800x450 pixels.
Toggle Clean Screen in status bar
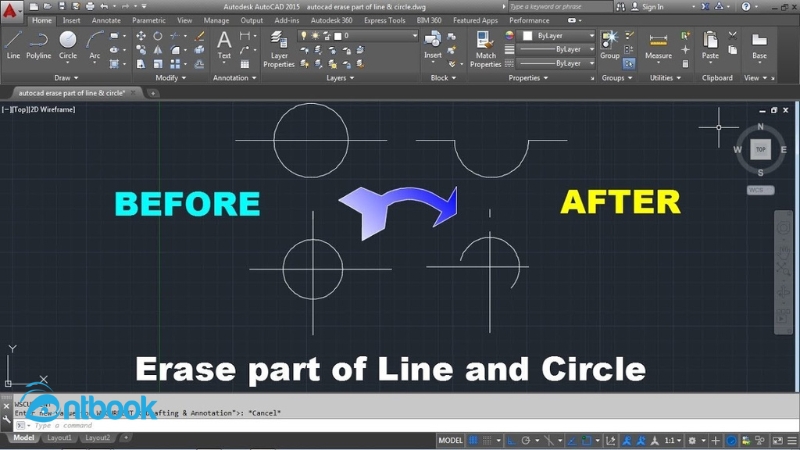(778, 440)
